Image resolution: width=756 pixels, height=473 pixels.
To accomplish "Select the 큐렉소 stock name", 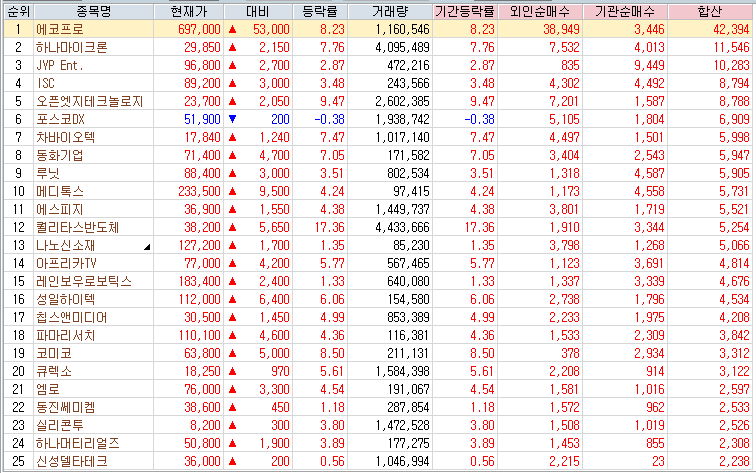I will coord(54,371).
